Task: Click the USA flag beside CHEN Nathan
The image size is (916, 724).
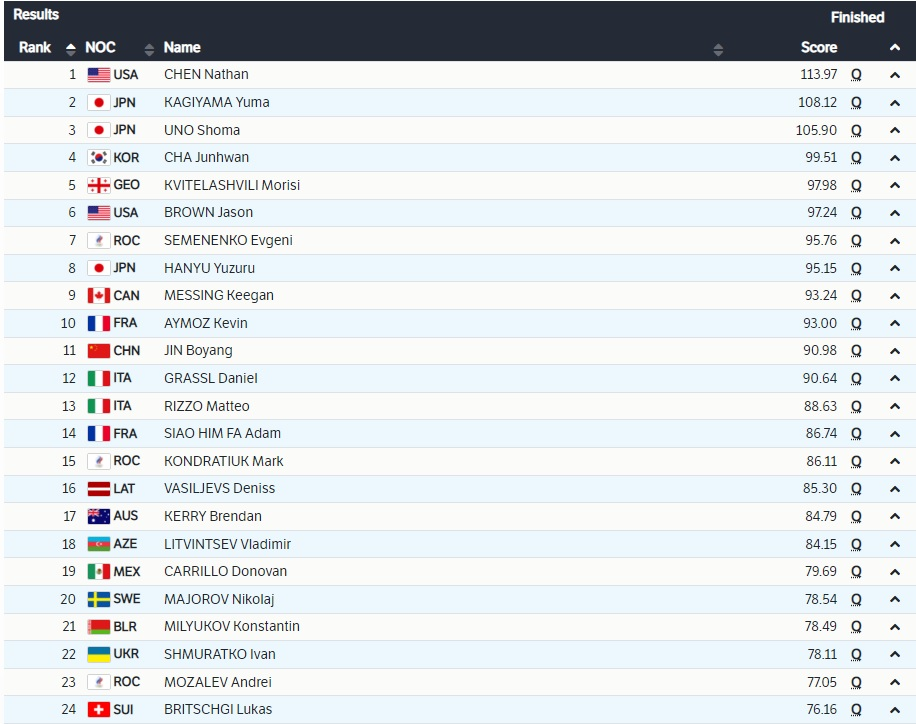Action: pos(98,74)
